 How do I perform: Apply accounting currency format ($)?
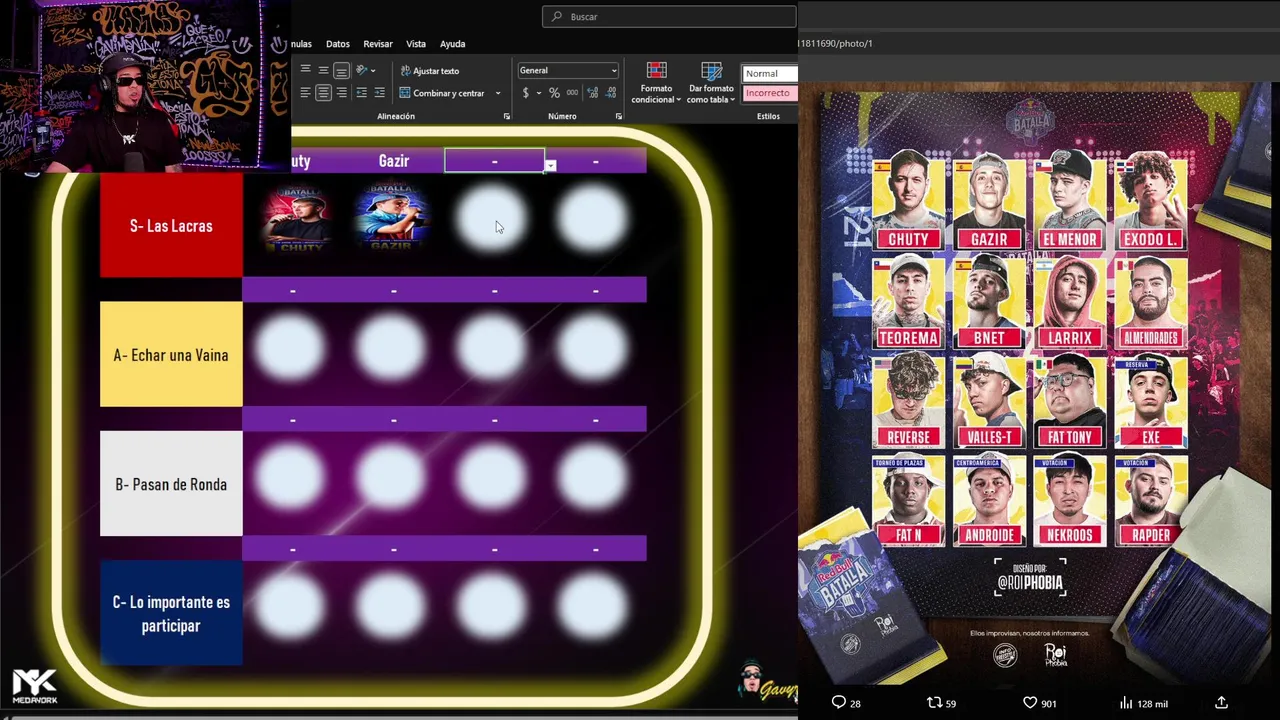click(526, 92)
